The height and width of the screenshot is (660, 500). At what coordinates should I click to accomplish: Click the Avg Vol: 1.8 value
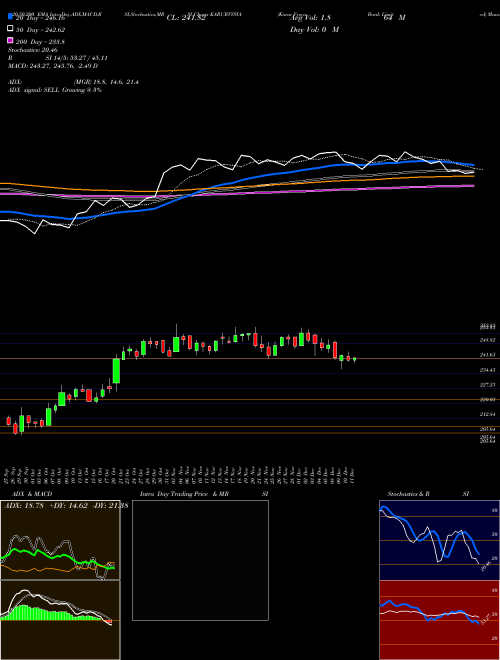[310, 18]
